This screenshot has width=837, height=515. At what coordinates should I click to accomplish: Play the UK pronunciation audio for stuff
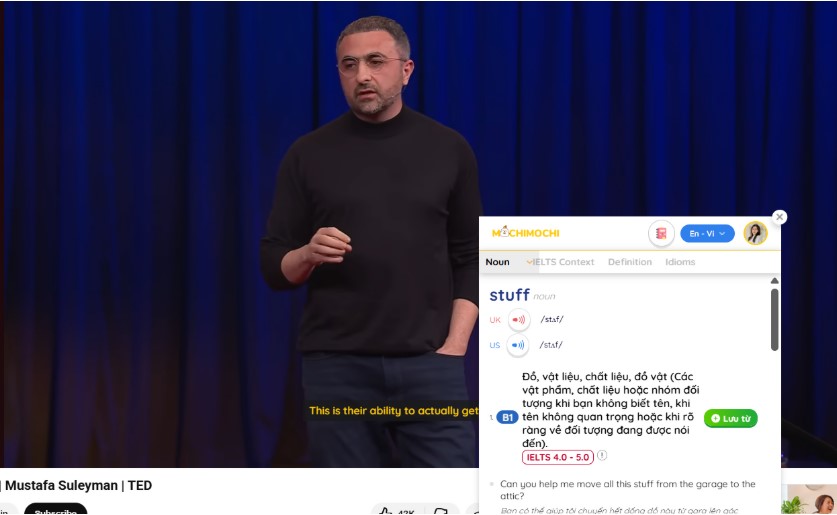[518, 320]
